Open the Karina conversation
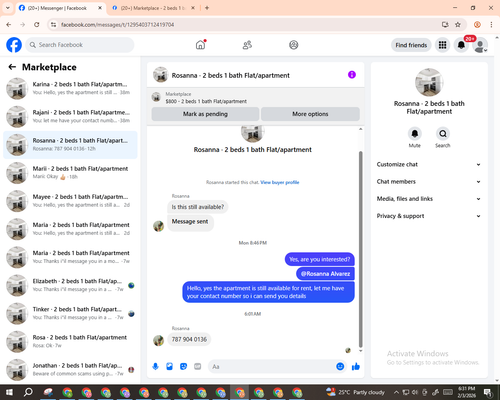This screenshot has height=400, width=500. [x=70, y=88]
